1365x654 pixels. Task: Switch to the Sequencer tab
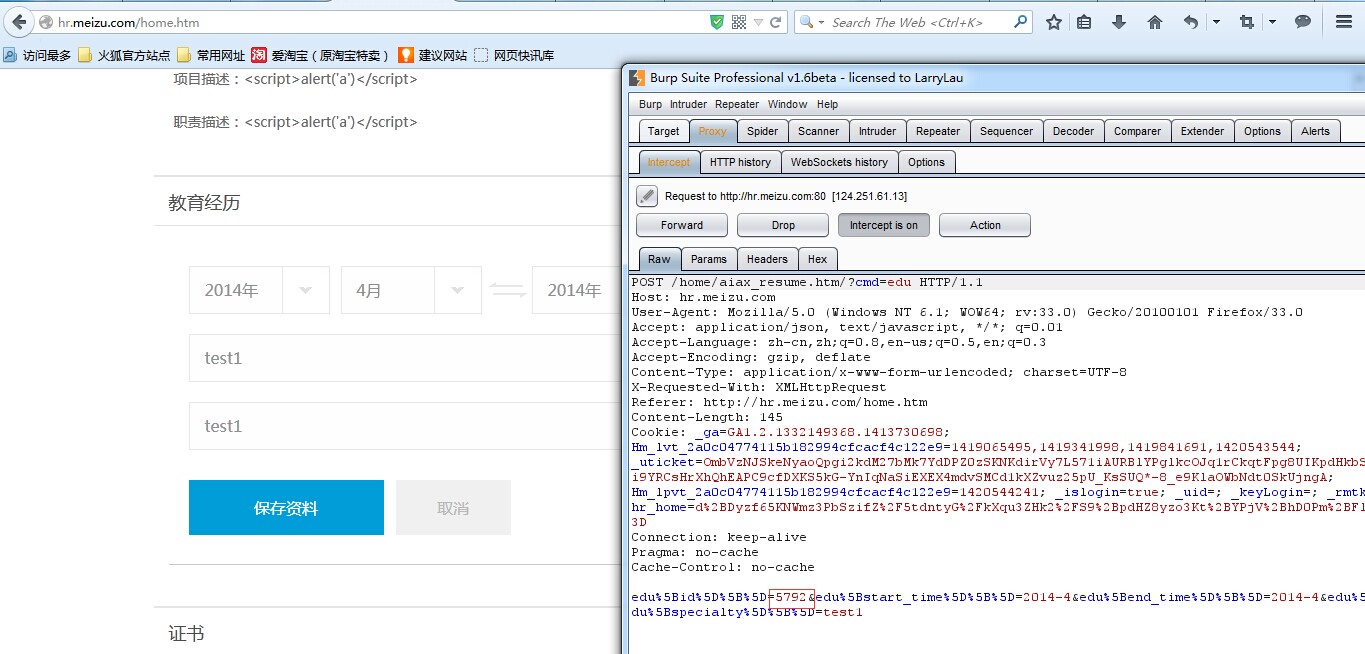tap(1007, 131)
